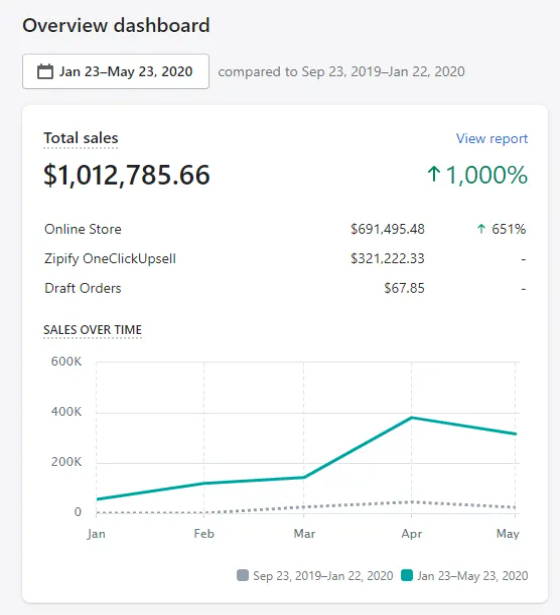Click the Feb data point on teal line

tap(204, 483)
